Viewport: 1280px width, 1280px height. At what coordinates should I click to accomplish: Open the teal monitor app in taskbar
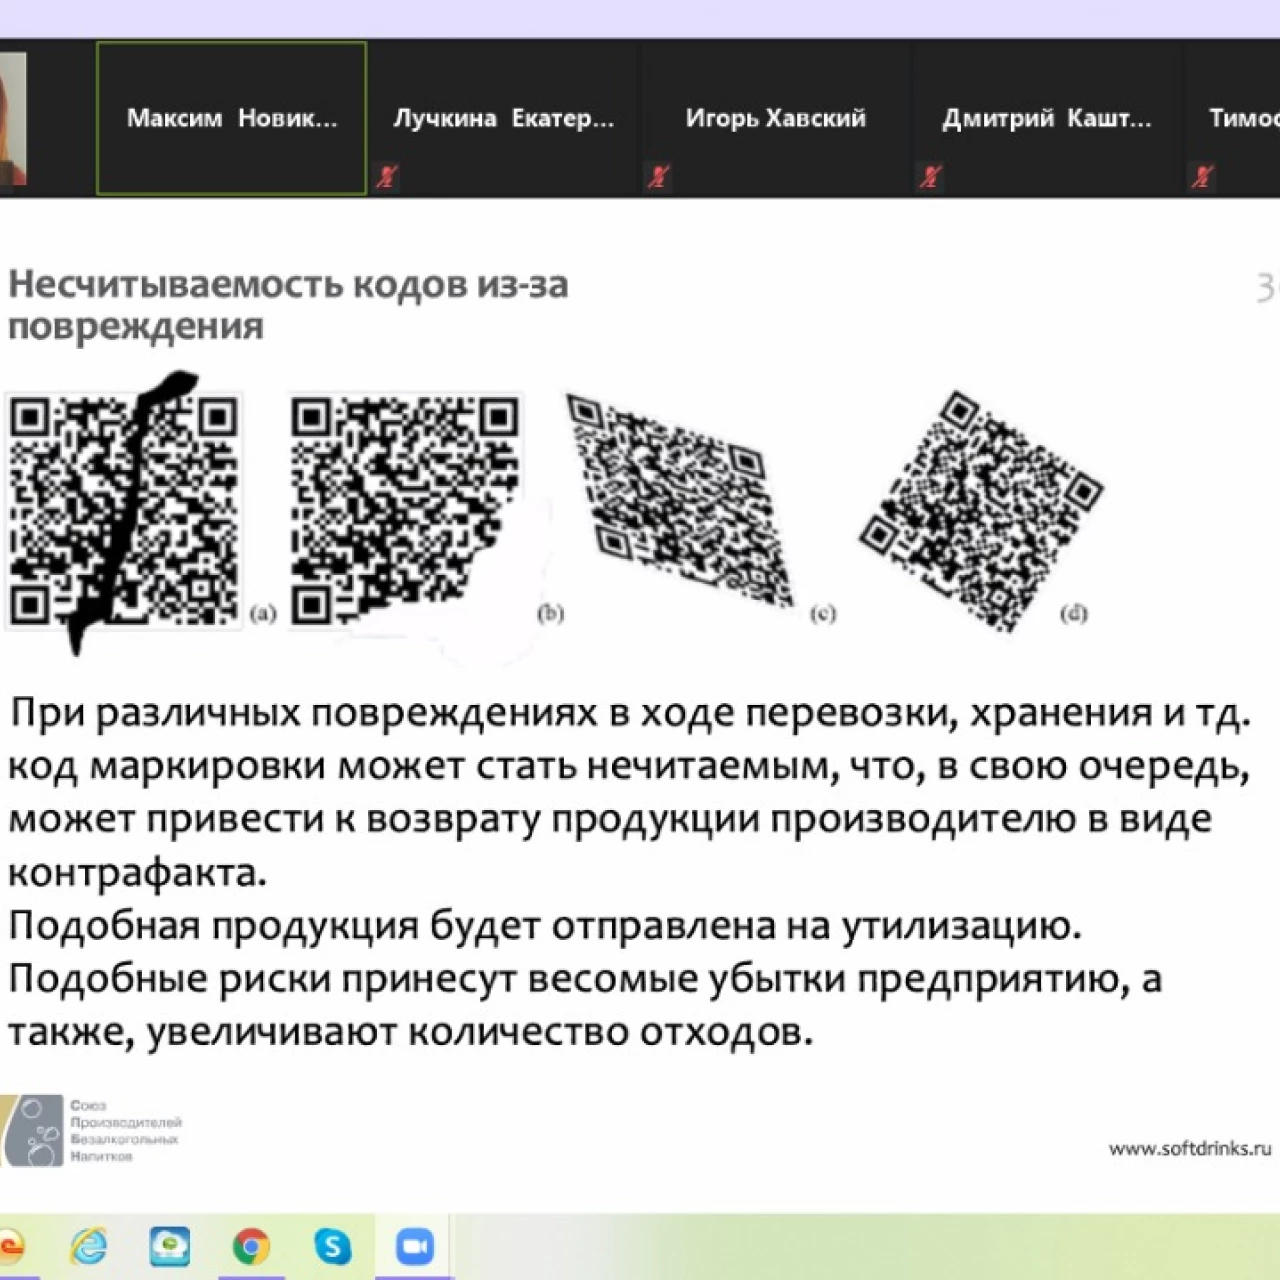pyautogui.click(x=170, y=1246)
